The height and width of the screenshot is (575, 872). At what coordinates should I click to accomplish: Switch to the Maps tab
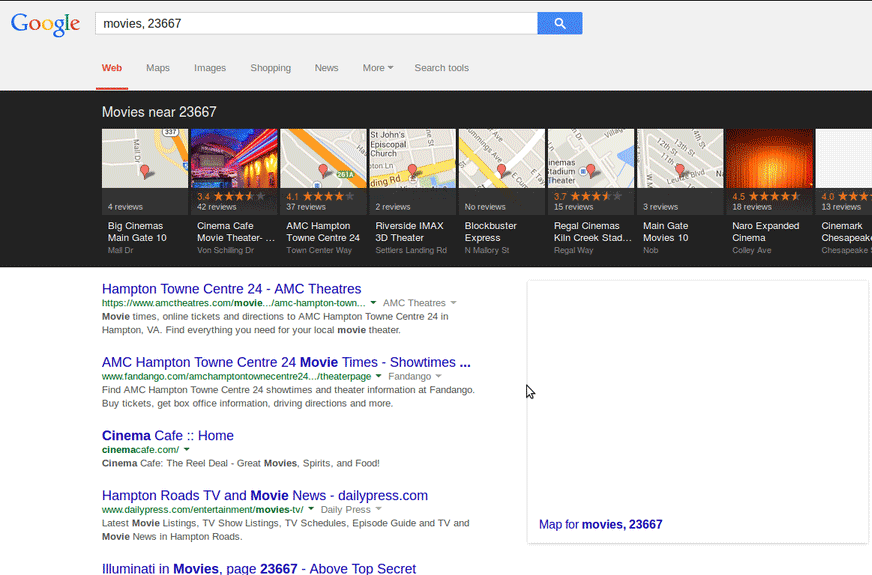[x=158, y=68]
